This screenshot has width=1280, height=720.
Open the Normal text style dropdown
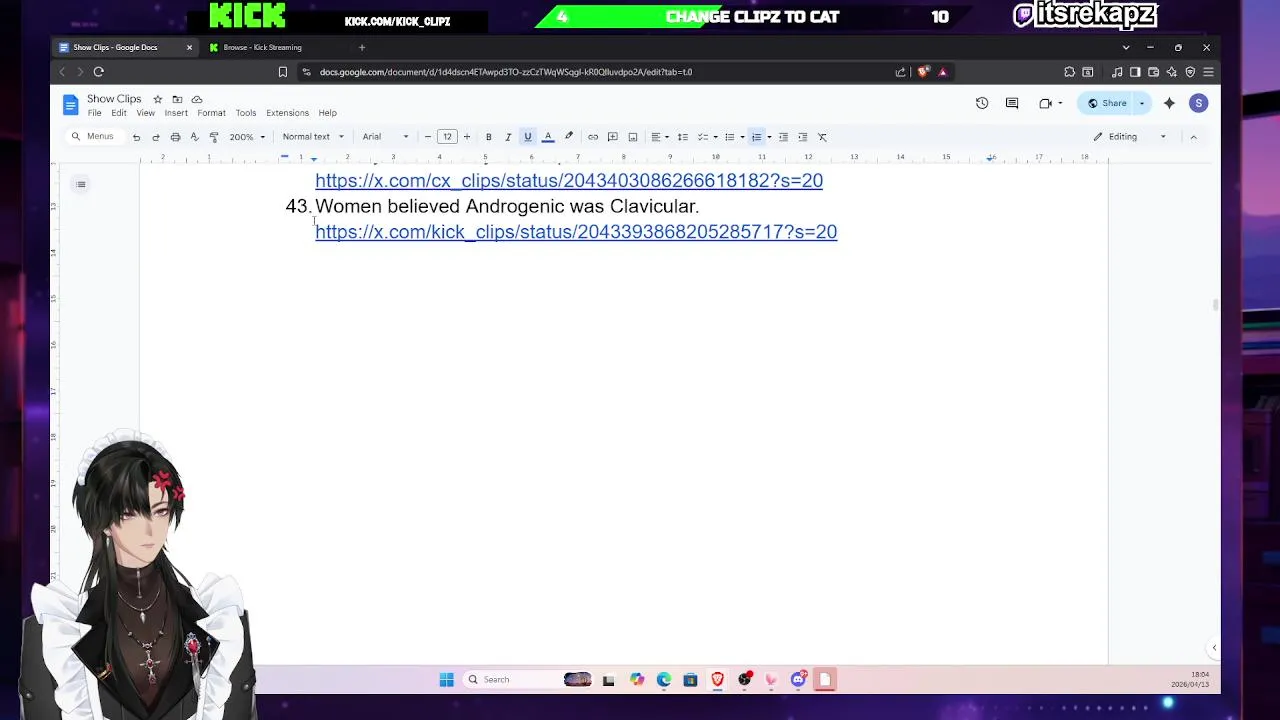[x=313, y=137]
